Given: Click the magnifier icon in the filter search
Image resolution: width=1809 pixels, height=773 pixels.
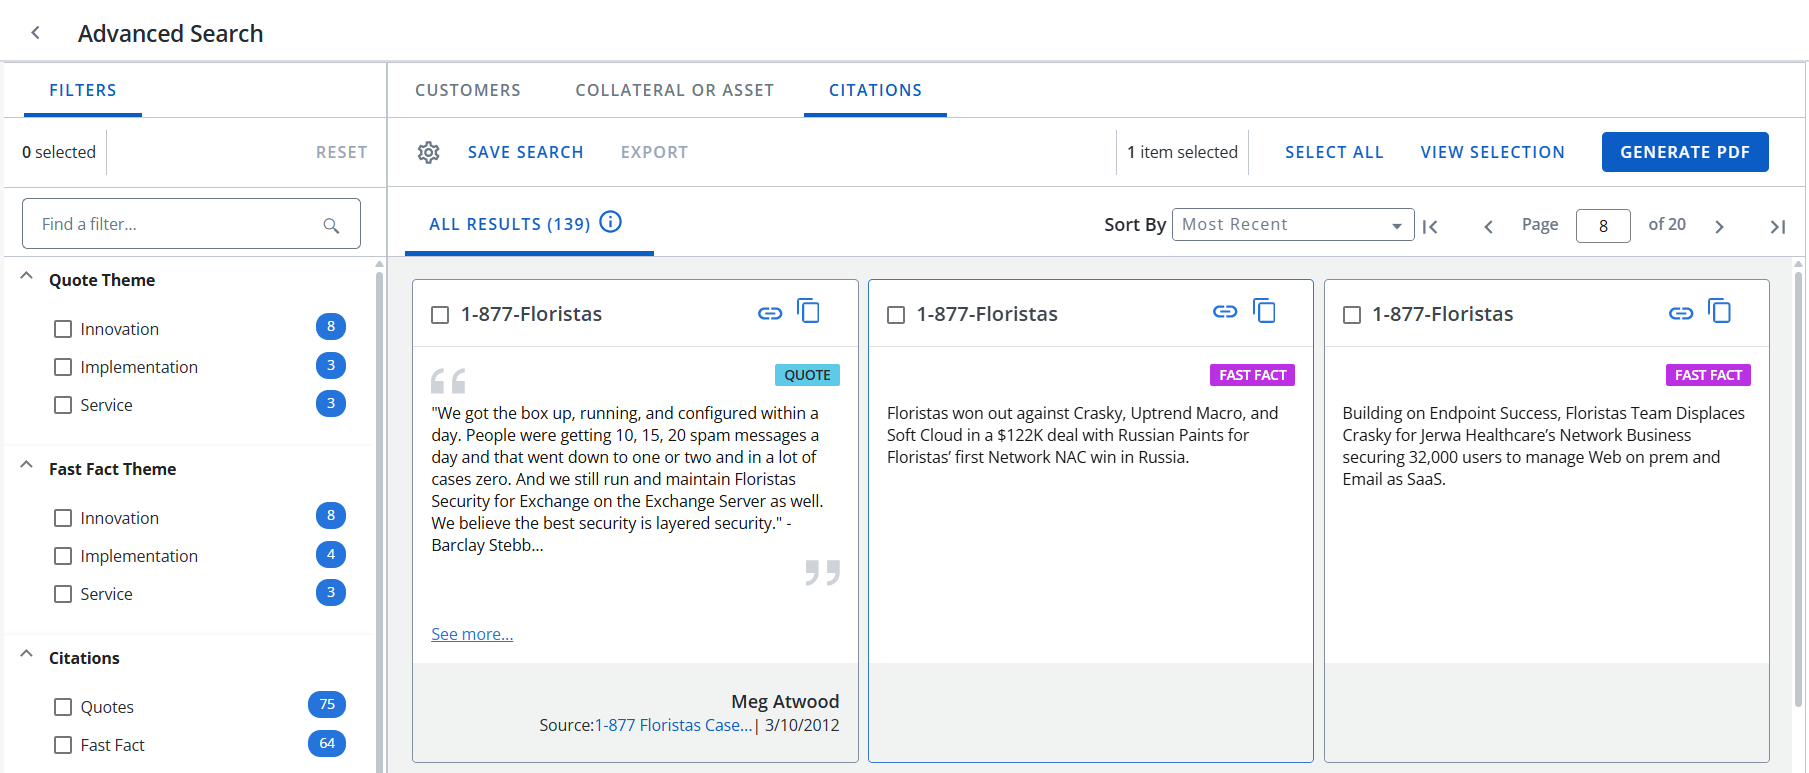Looking at the screenshot, I should tap(331, 225).
